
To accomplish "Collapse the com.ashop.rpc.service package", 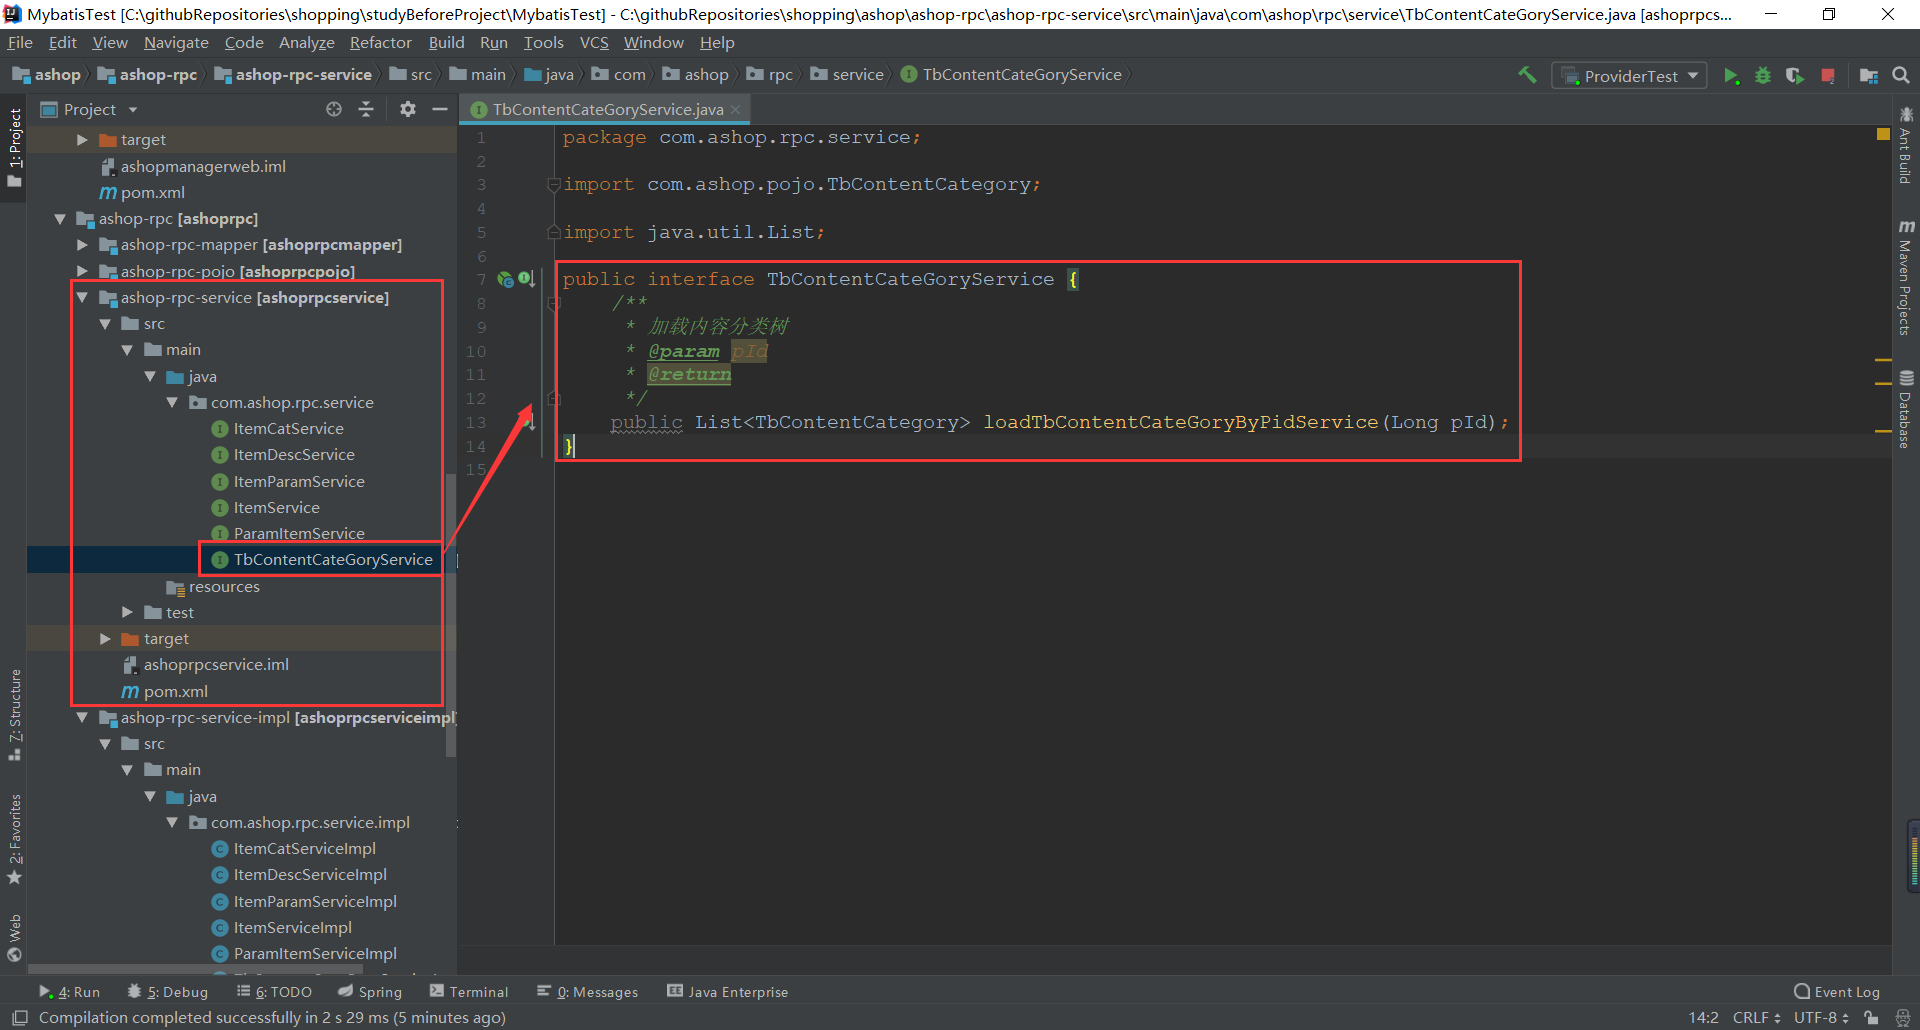I will click(x=172, y=403).
